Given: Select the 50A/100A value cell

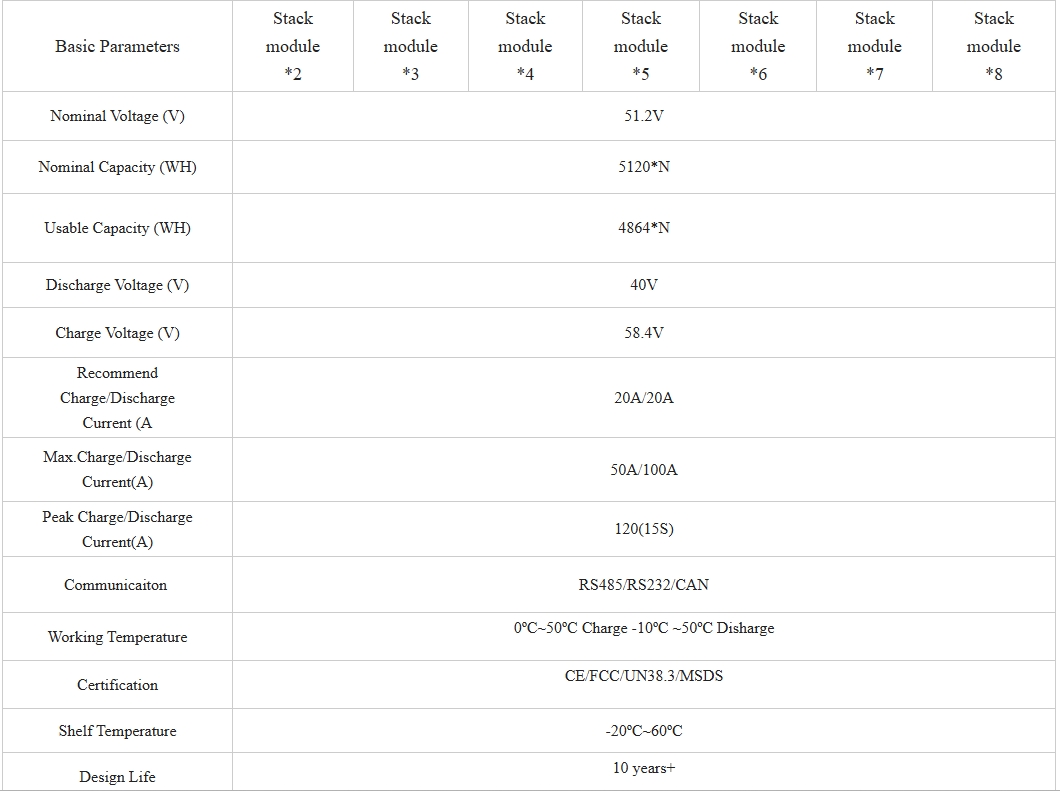Looking at the screenshot, I should pos(644,470).
